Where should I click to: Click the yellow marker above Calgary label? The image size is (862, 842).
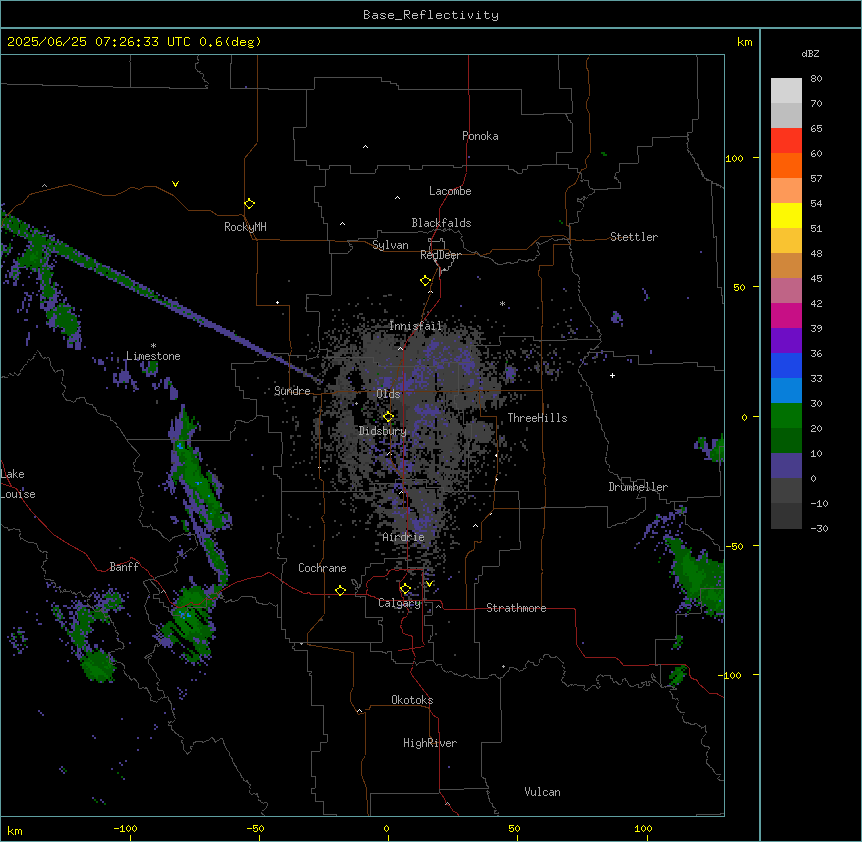(406, 589)
